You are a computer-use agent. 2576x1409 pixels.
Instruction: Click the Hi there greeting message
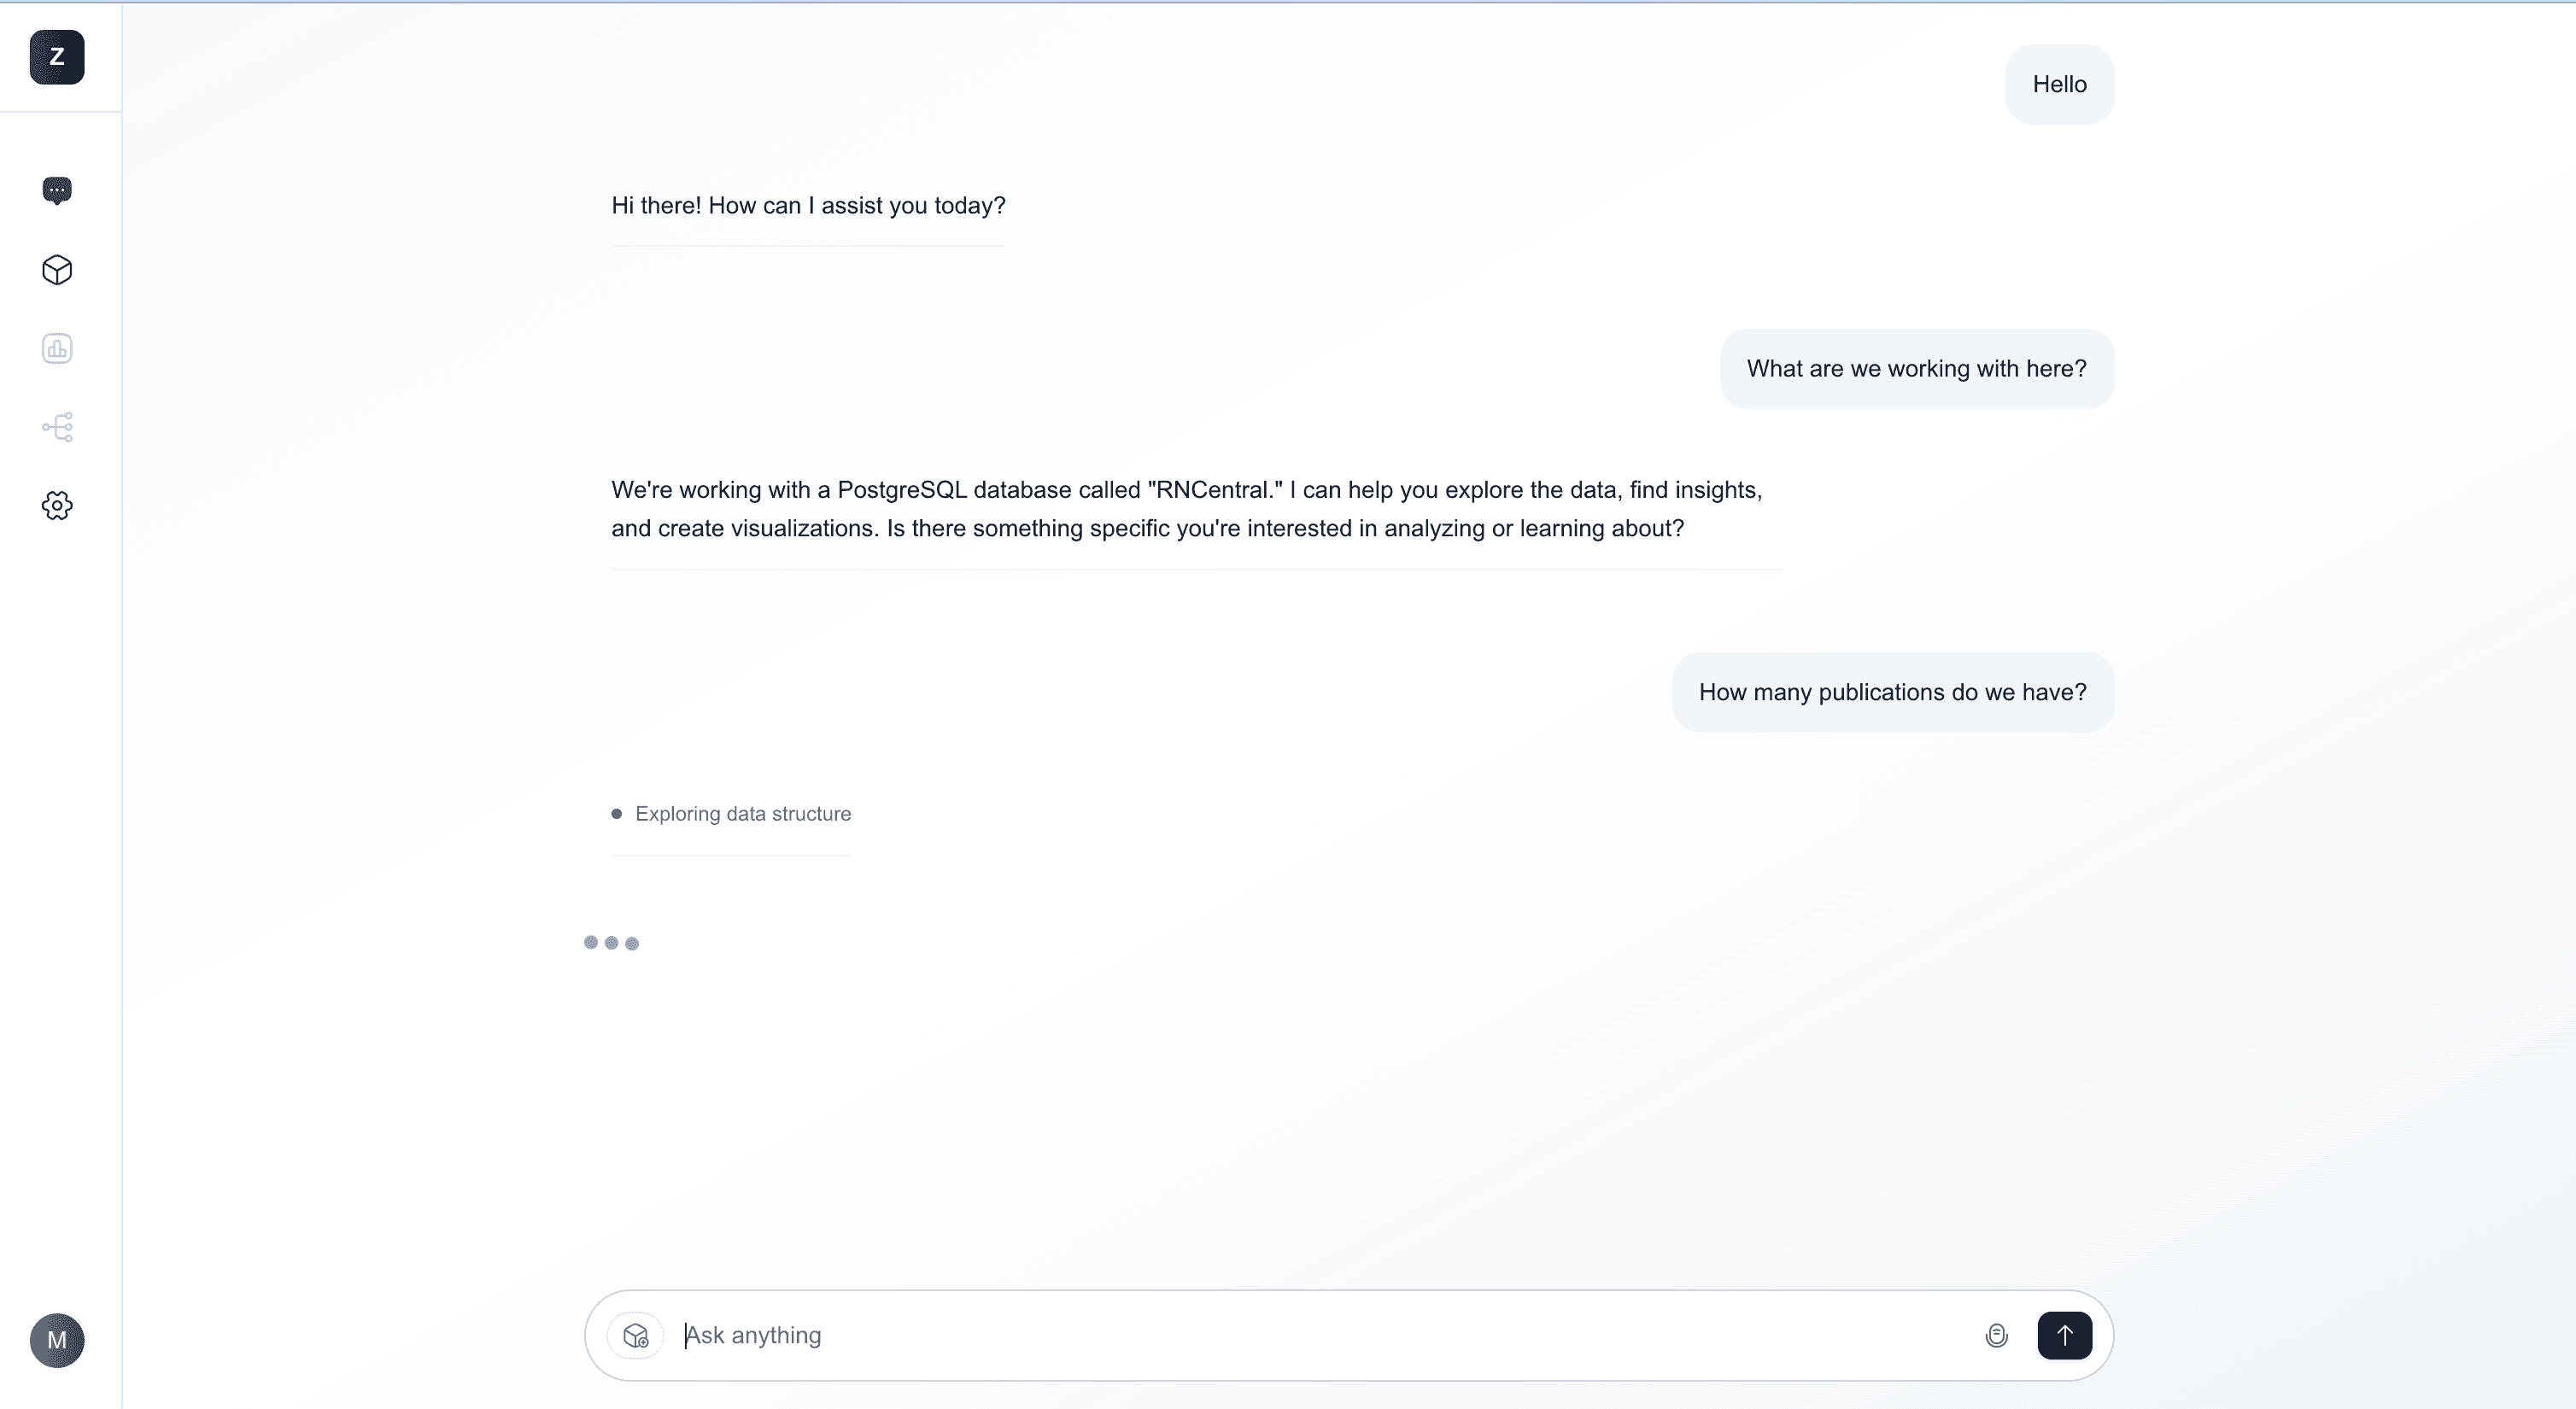[x=808, y=205]
